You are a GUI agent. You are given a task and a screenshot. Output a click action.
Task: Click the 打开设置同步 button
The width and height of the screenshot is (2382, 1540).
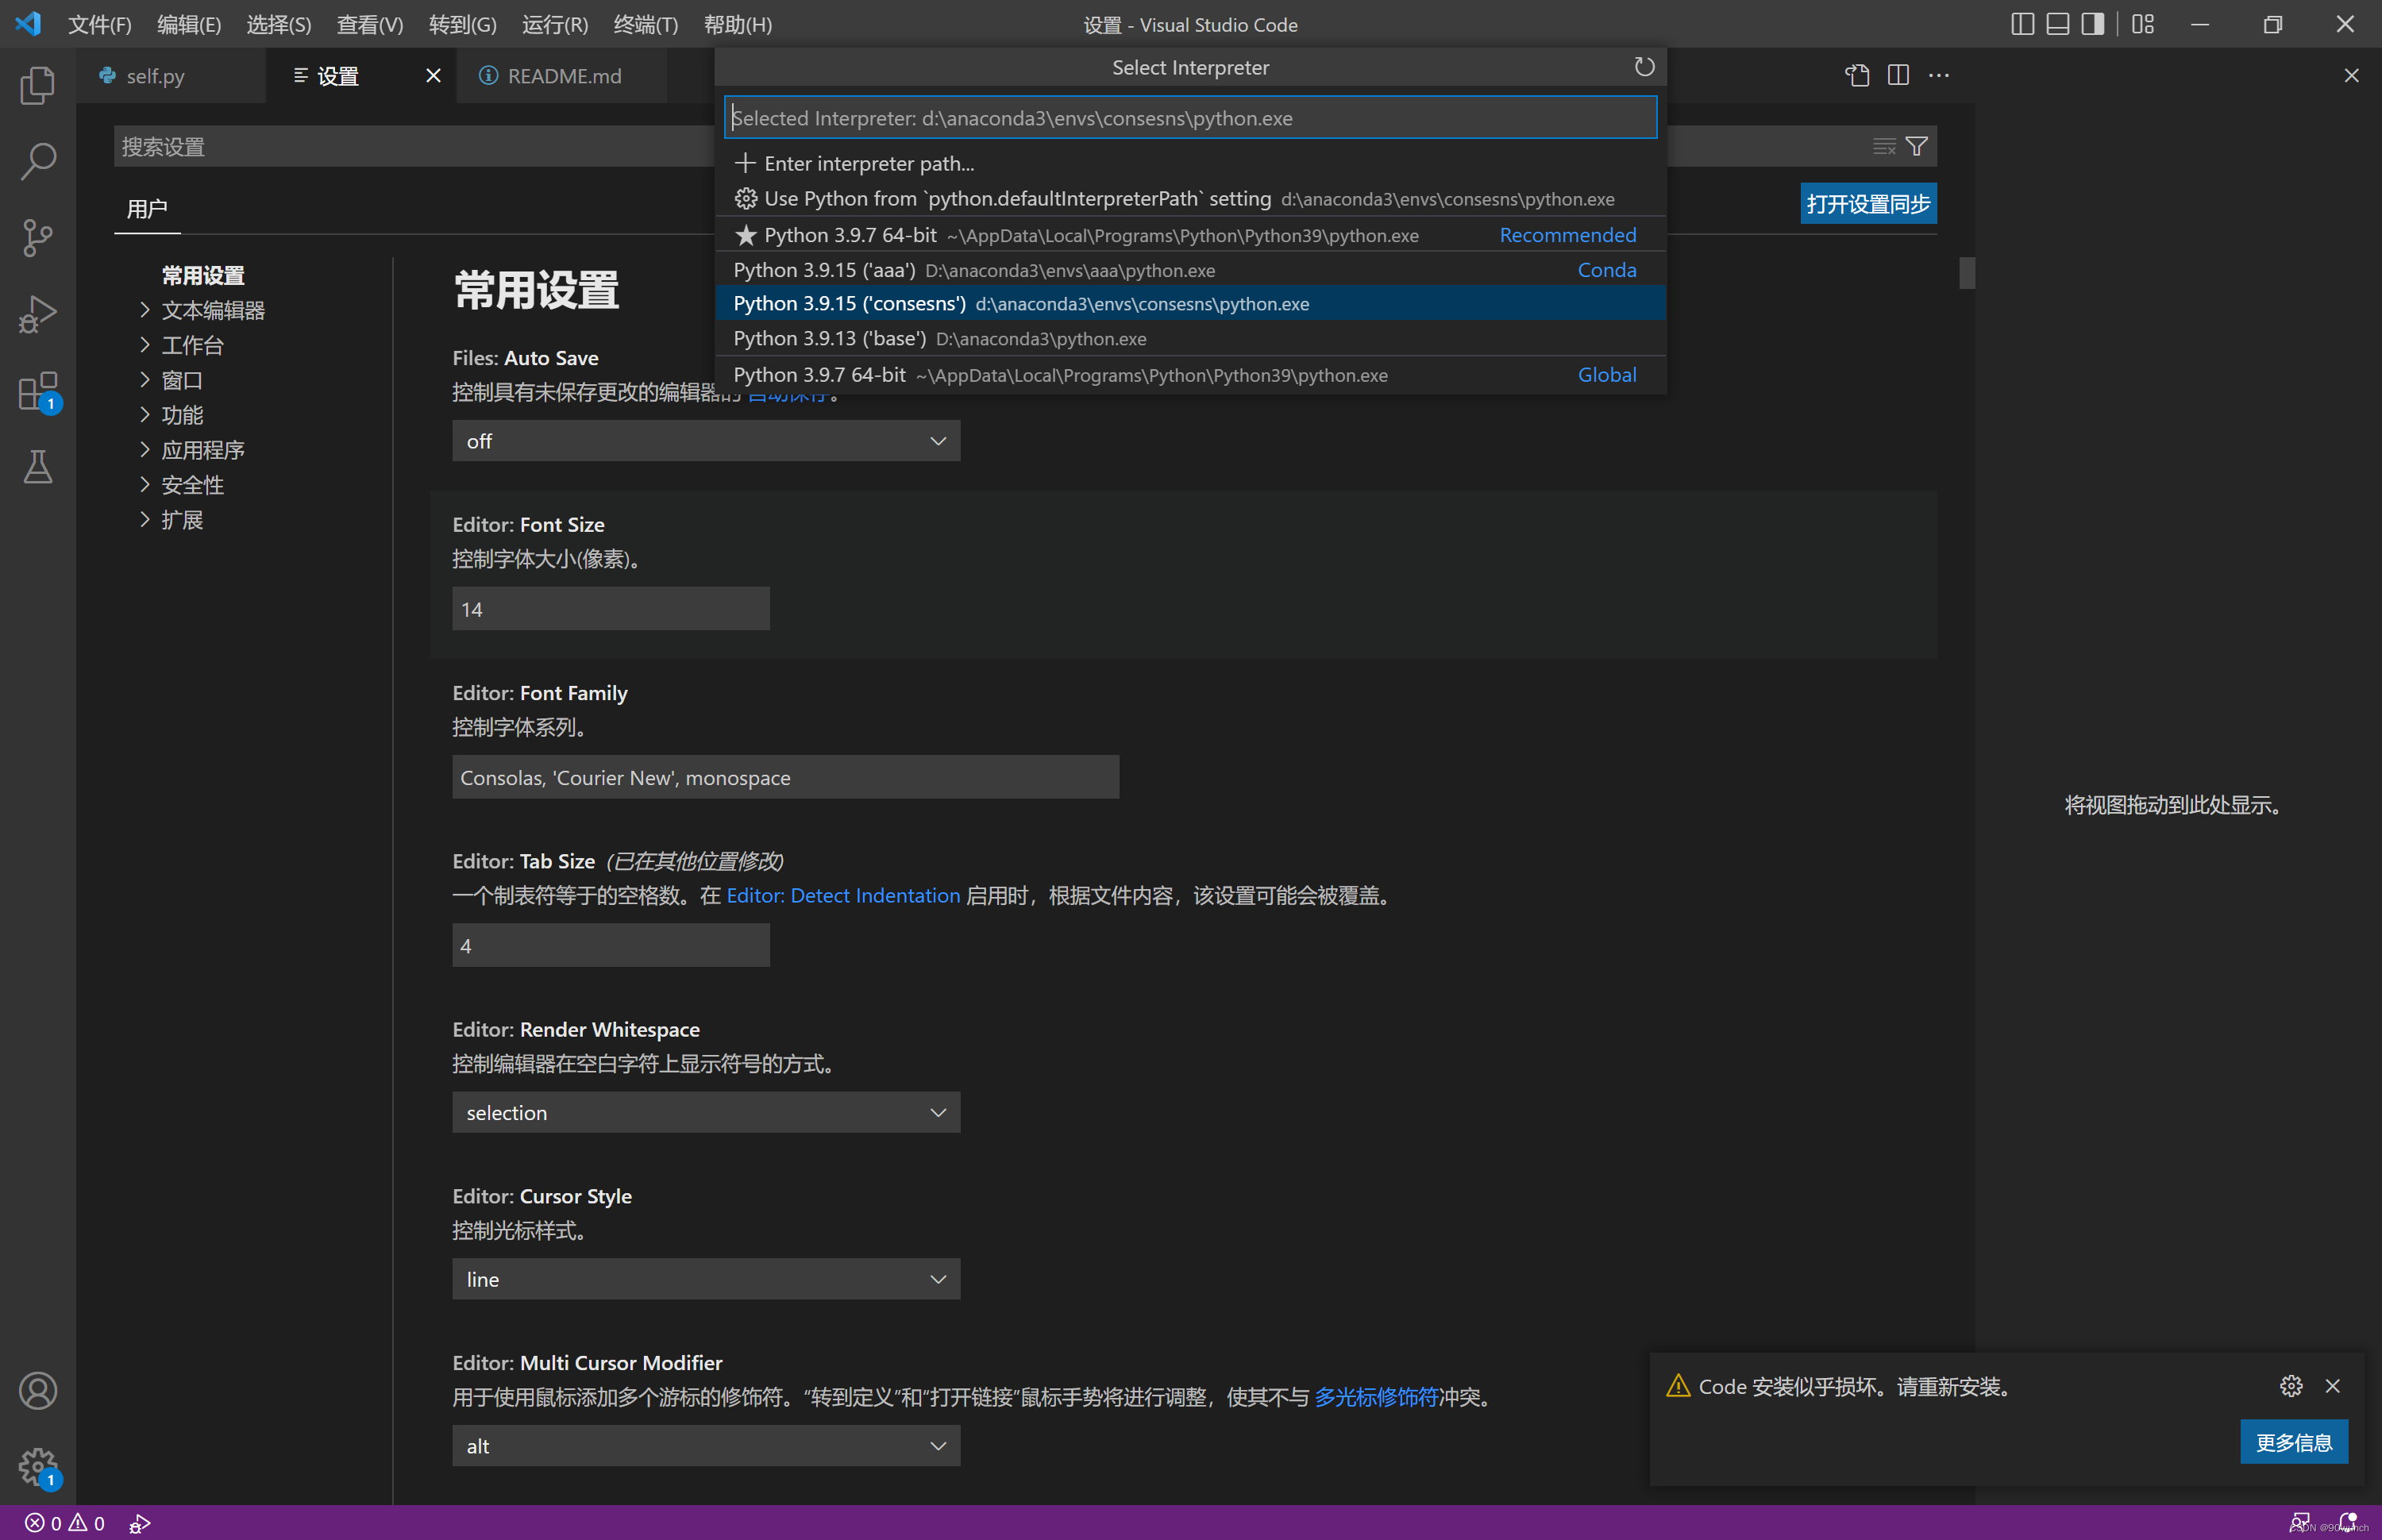(x=1867, y=204)
